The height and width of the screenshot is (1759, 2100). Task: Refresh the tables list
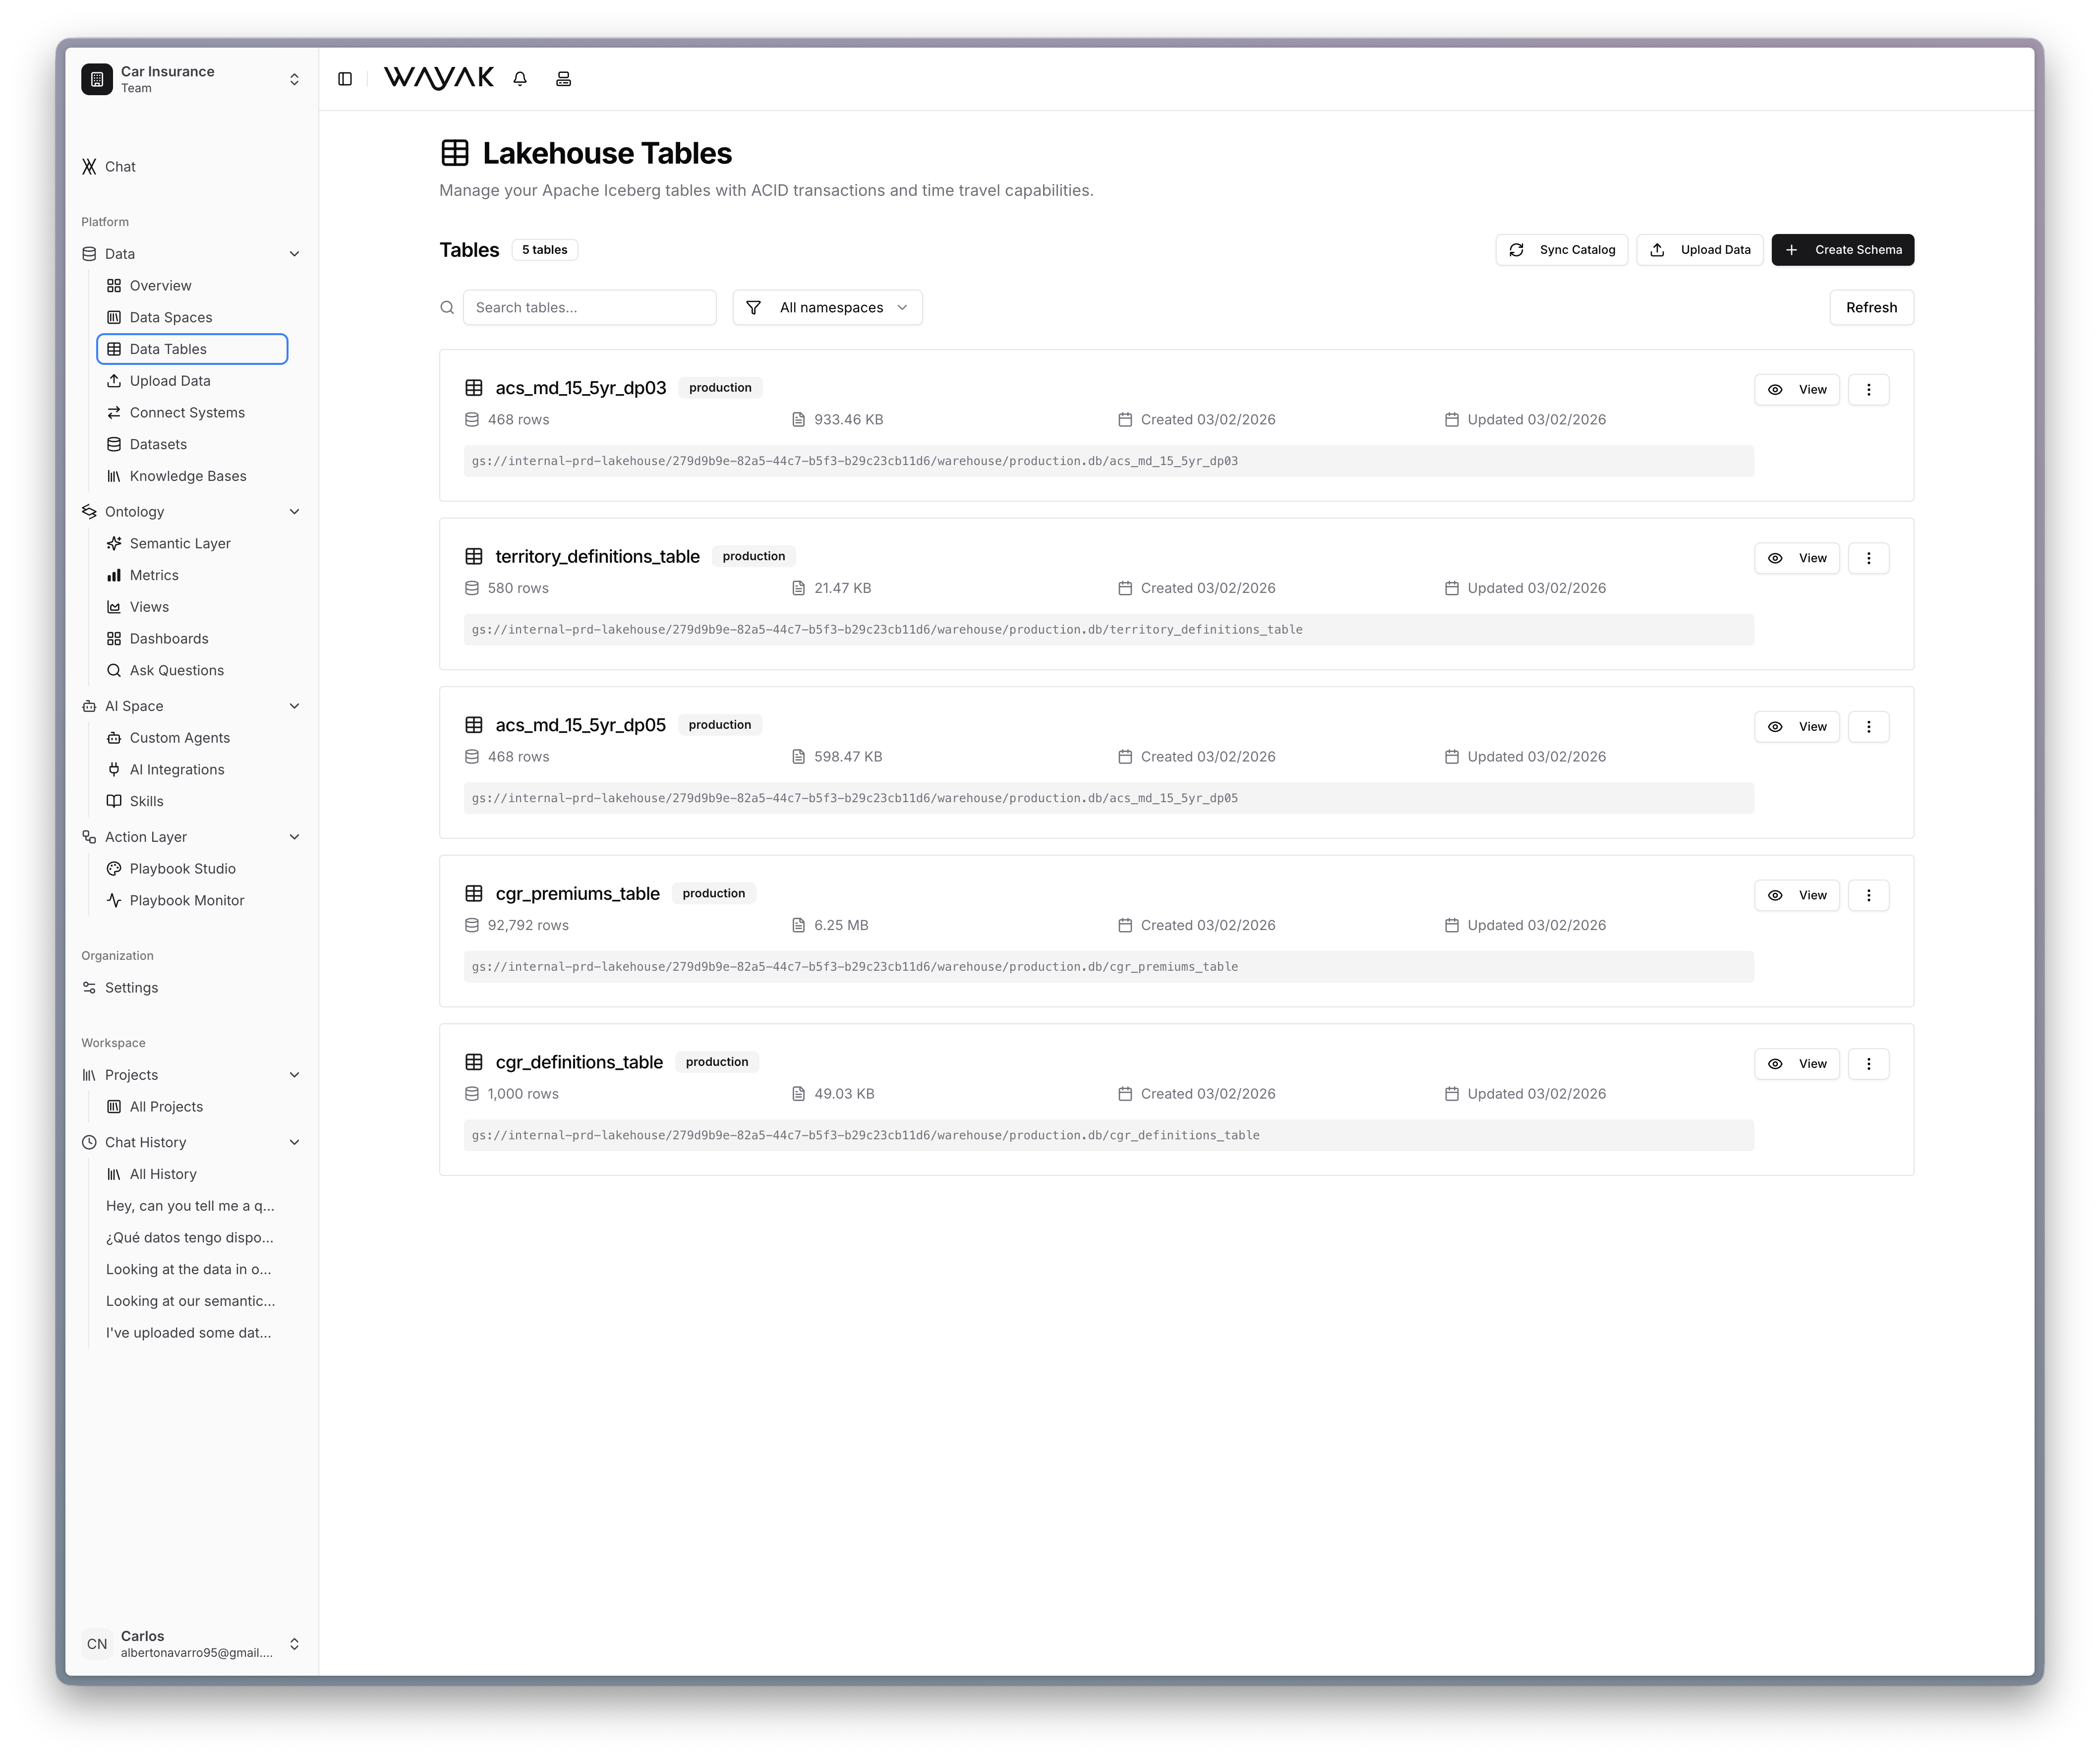(x=1871, y=308)
